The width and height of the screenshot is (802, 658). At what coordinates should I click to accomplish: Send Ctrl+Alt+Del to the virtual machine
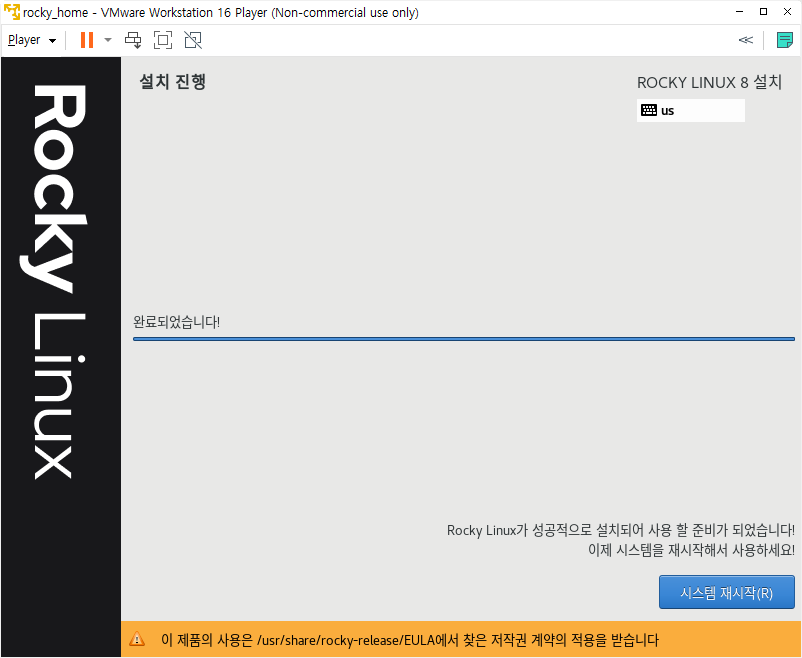[133, 40]
